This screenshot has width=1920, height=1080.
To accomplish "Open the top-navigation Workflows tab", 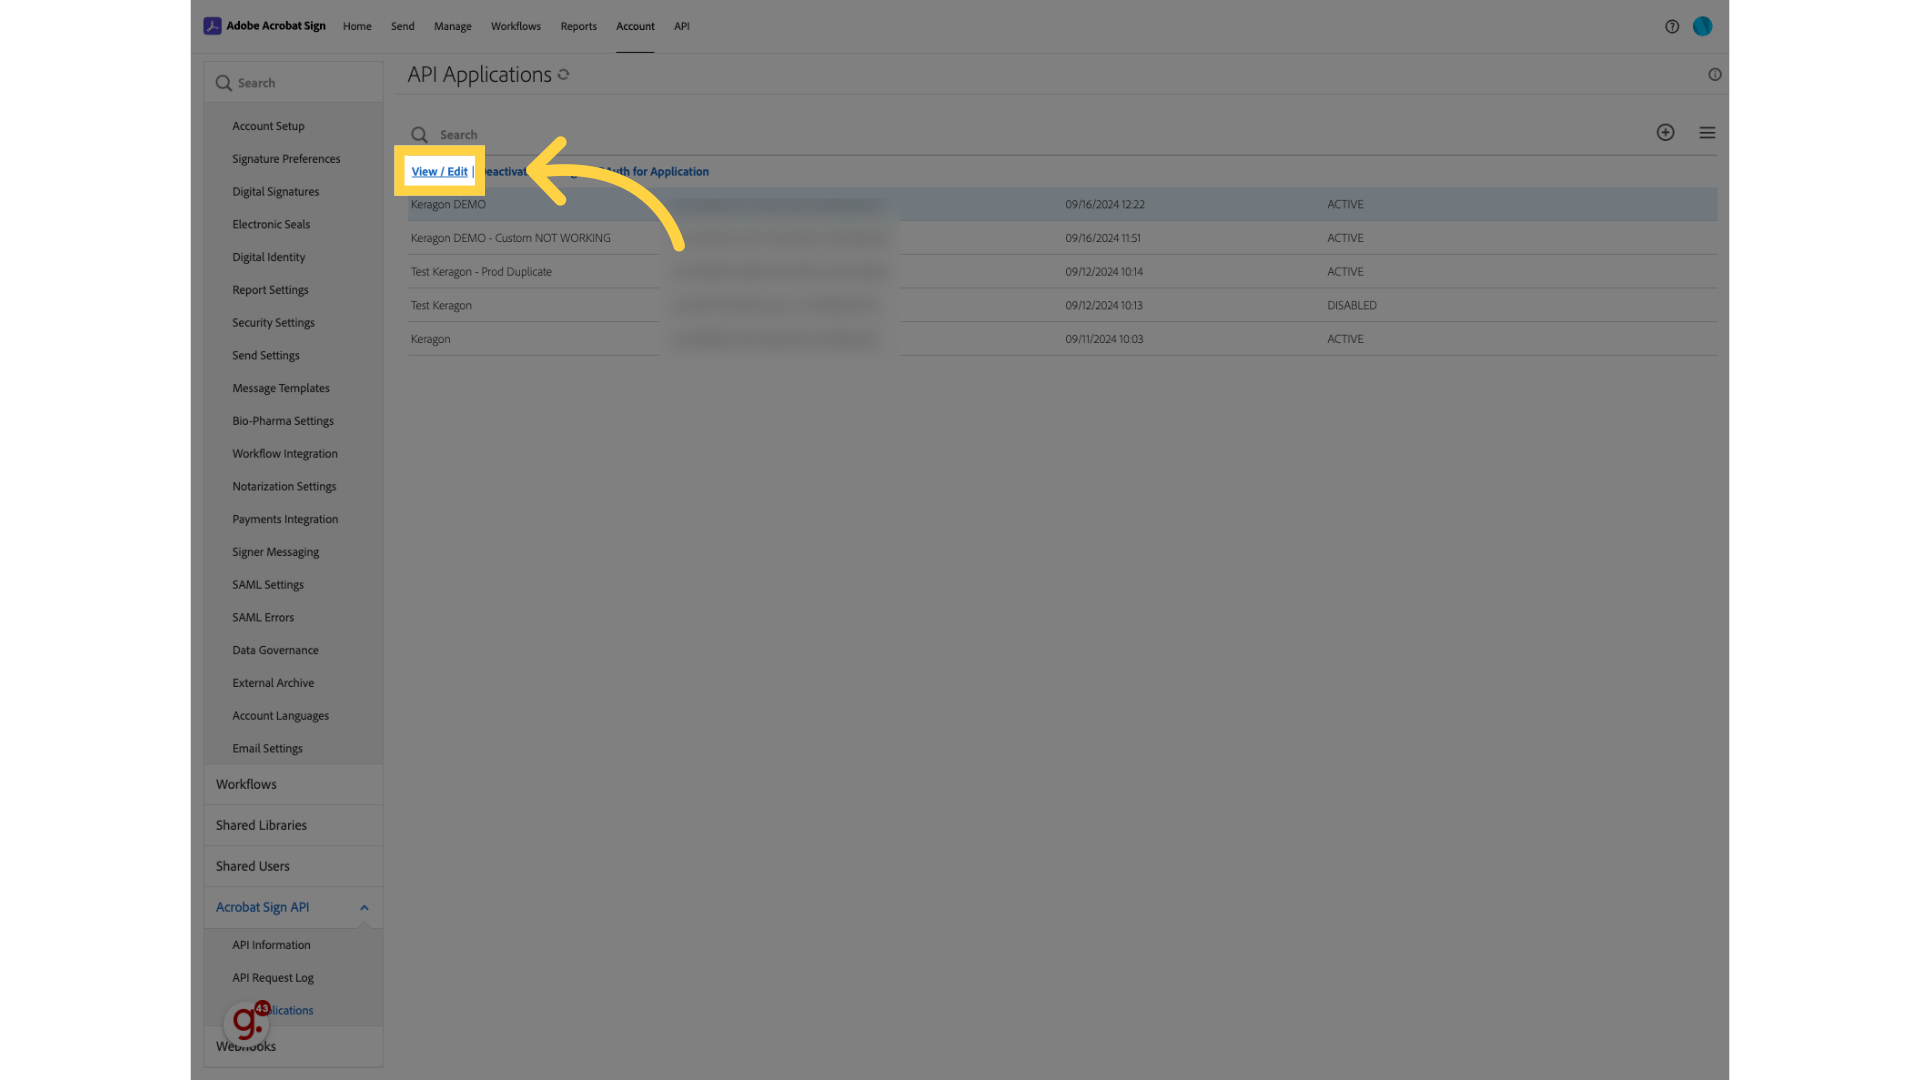I will click(x=516, y=27).
